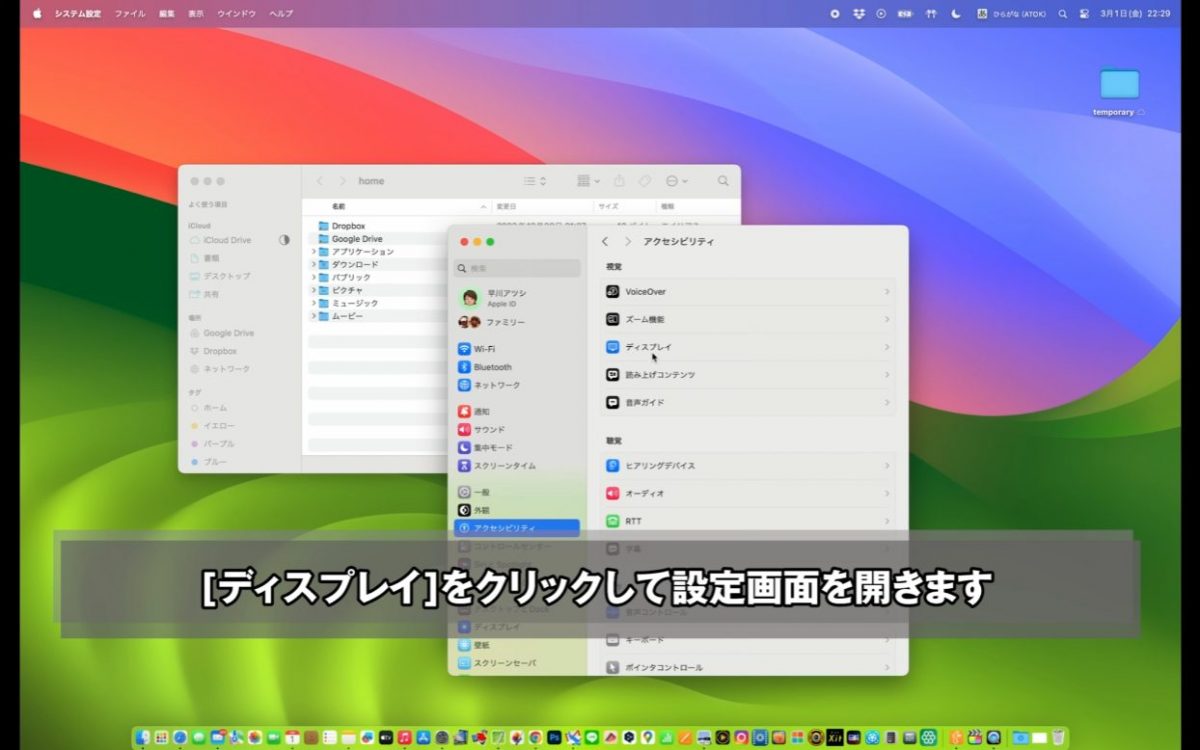1200x750 pixels.
Task: Open the オーディオ accessibility row
Action: pos(748,494)
